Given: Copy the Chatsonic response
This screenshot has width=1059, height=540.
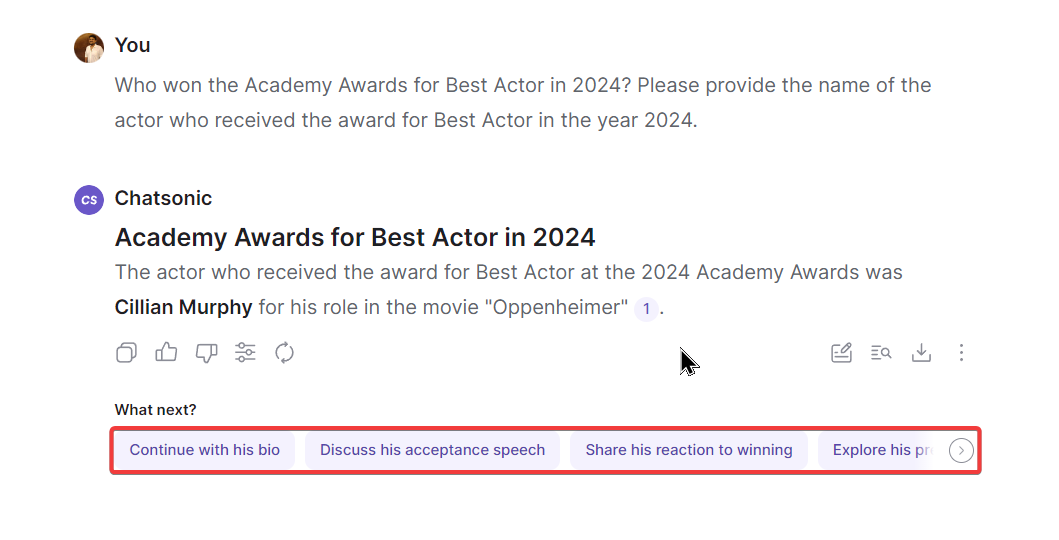Looking at the screenshot, I should click(x=126, y=352).
